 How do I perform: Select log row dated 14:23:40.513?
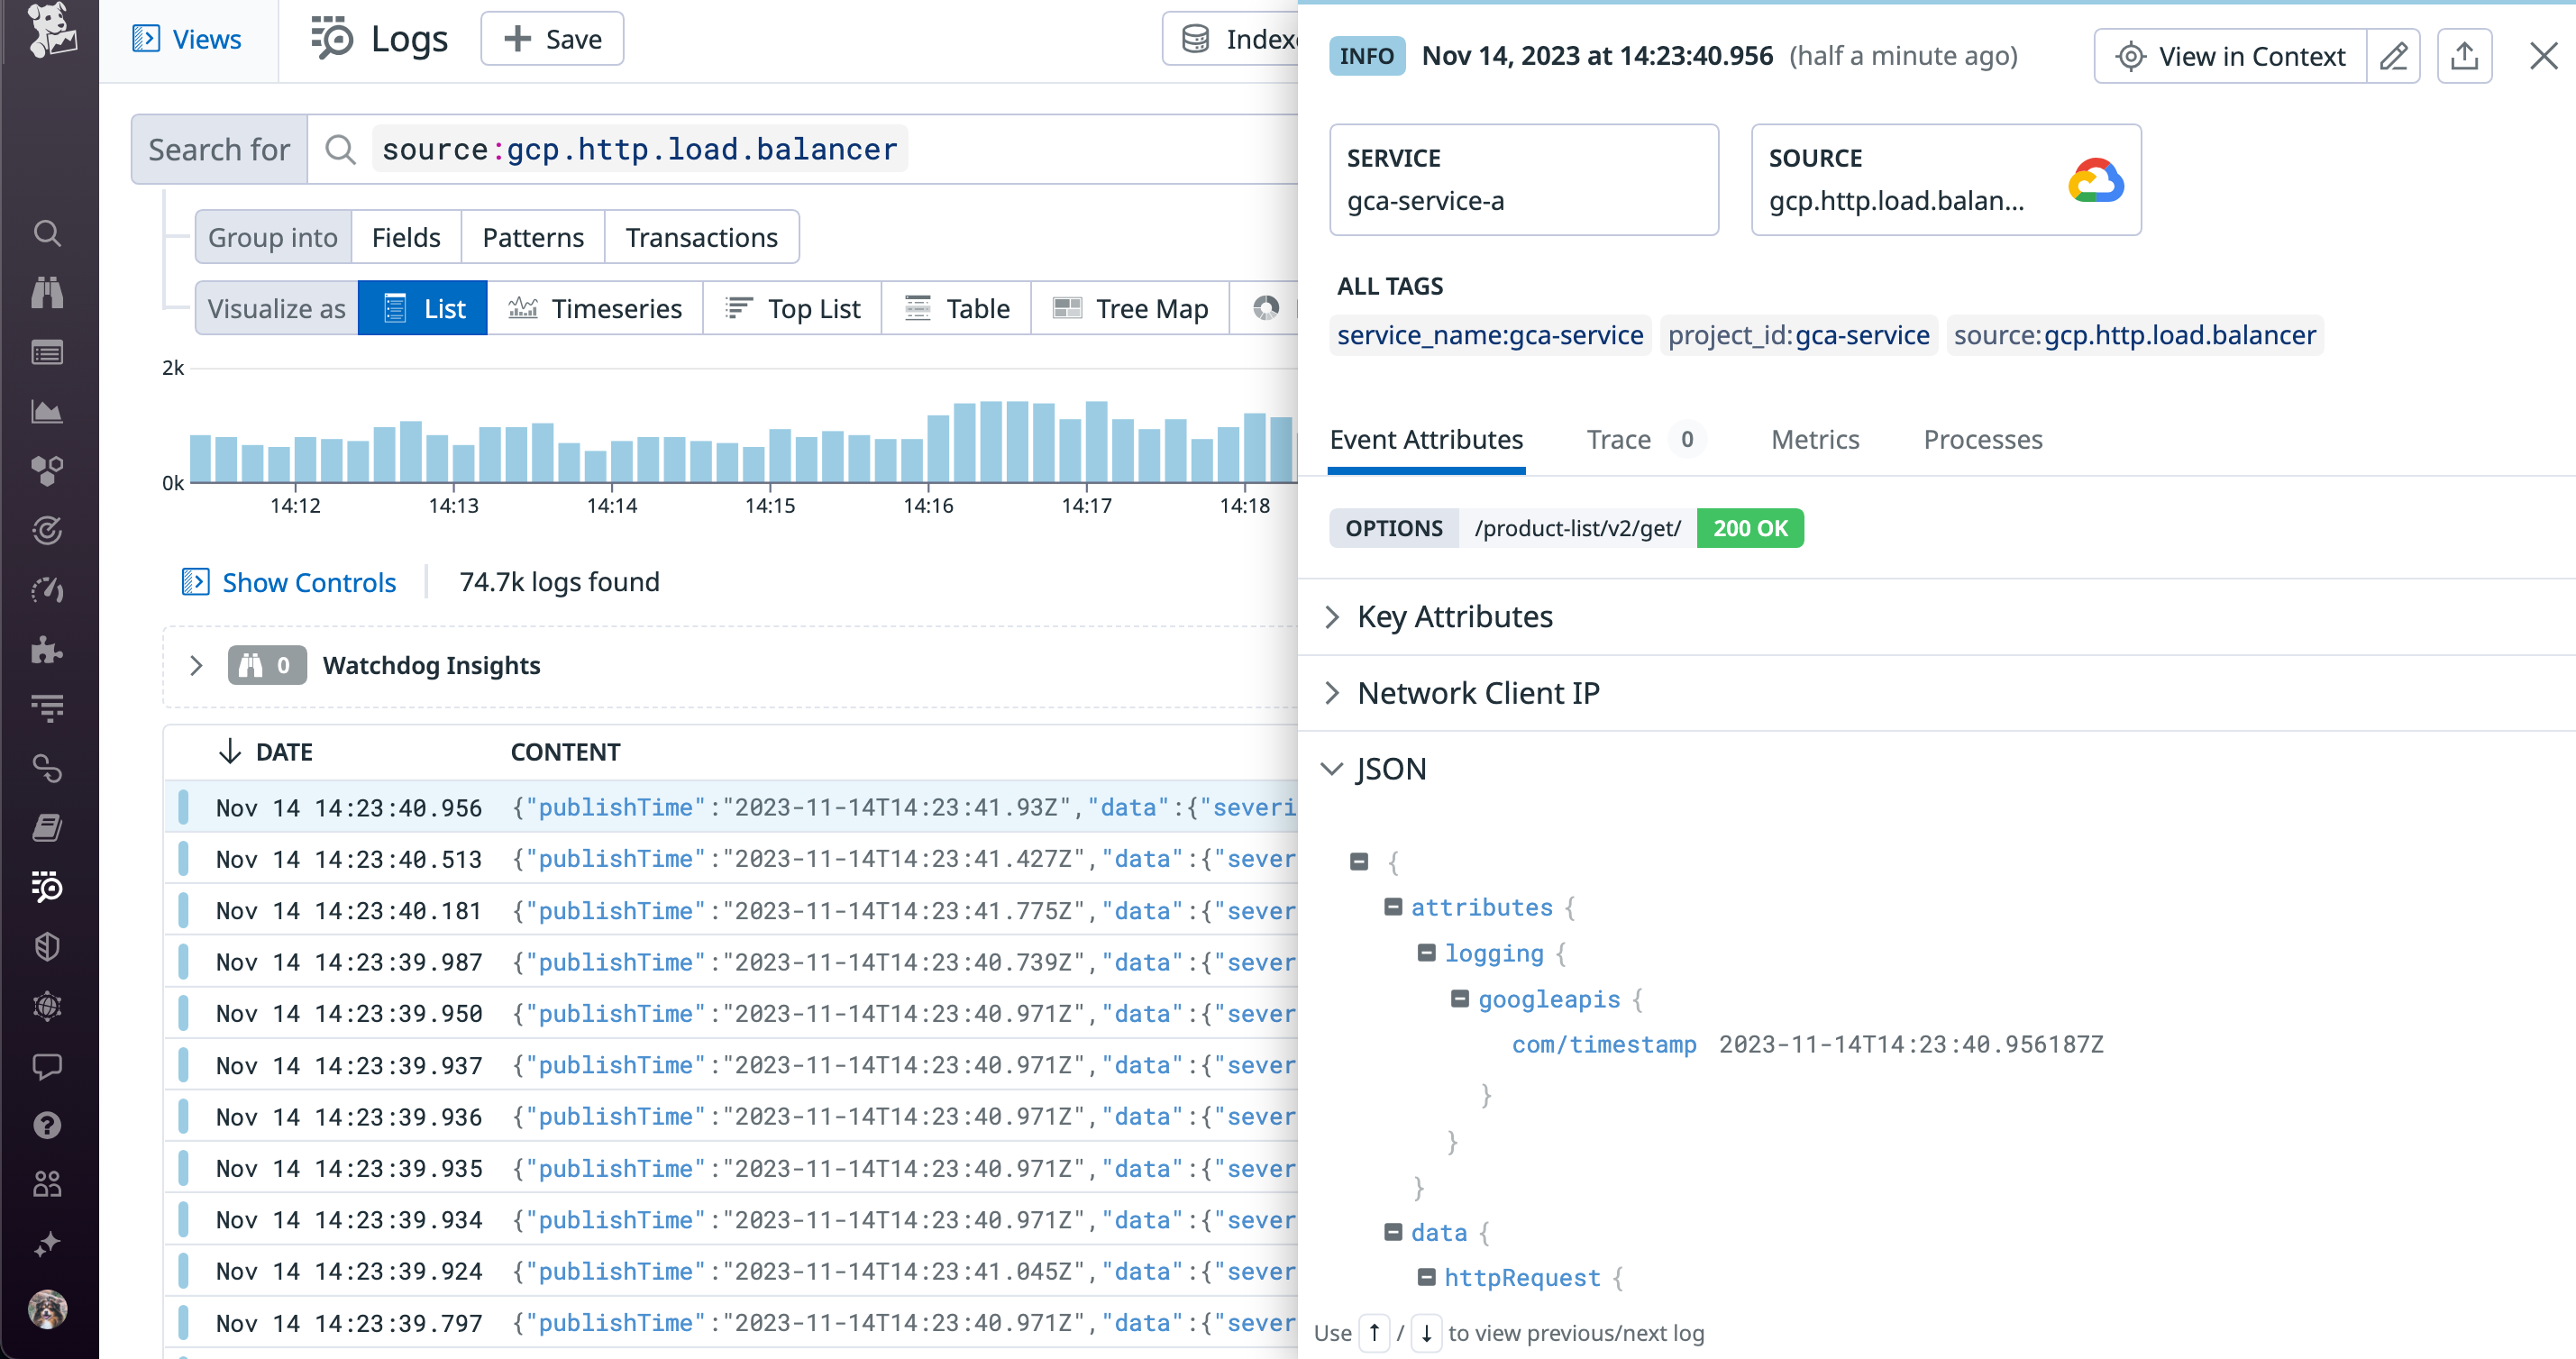(x=731, y=859)
